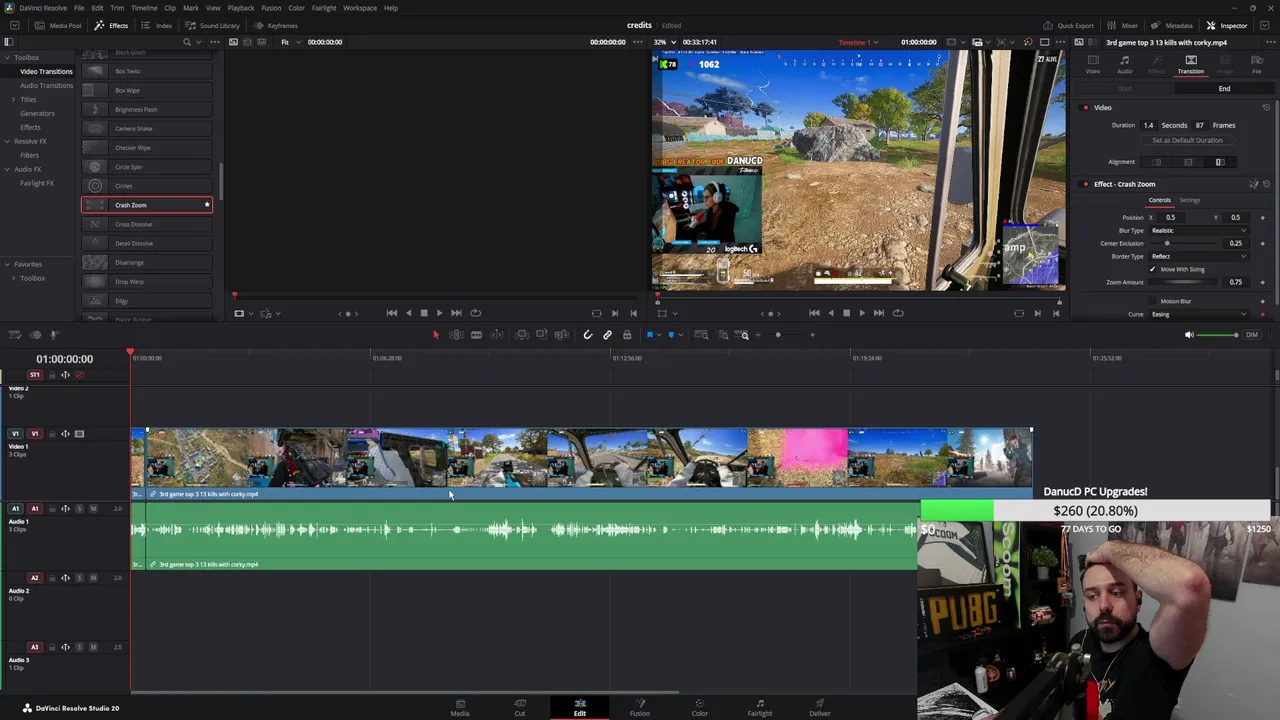Click the blue flag icon

click(650, 335)
